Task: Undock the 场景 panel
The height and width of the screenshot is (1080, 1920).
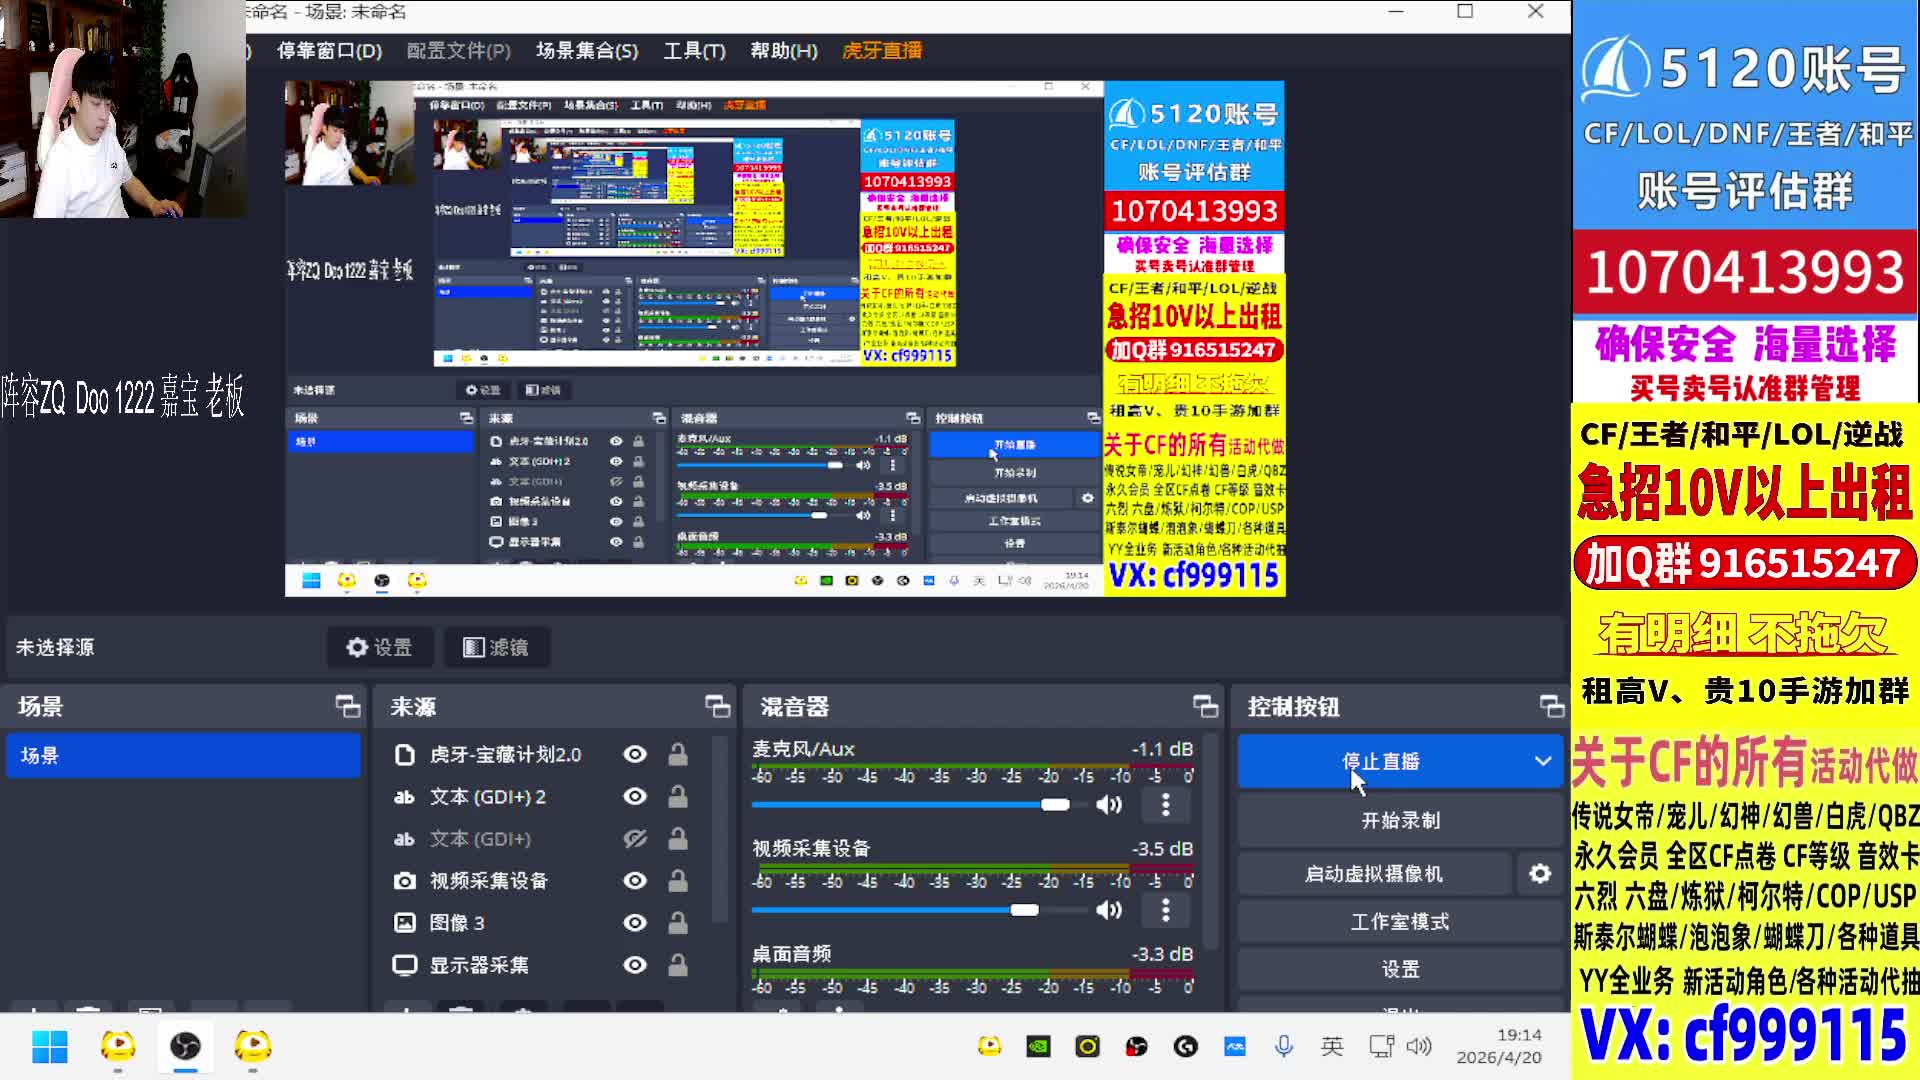Action: pyautogui.click(x=347, y=707)
